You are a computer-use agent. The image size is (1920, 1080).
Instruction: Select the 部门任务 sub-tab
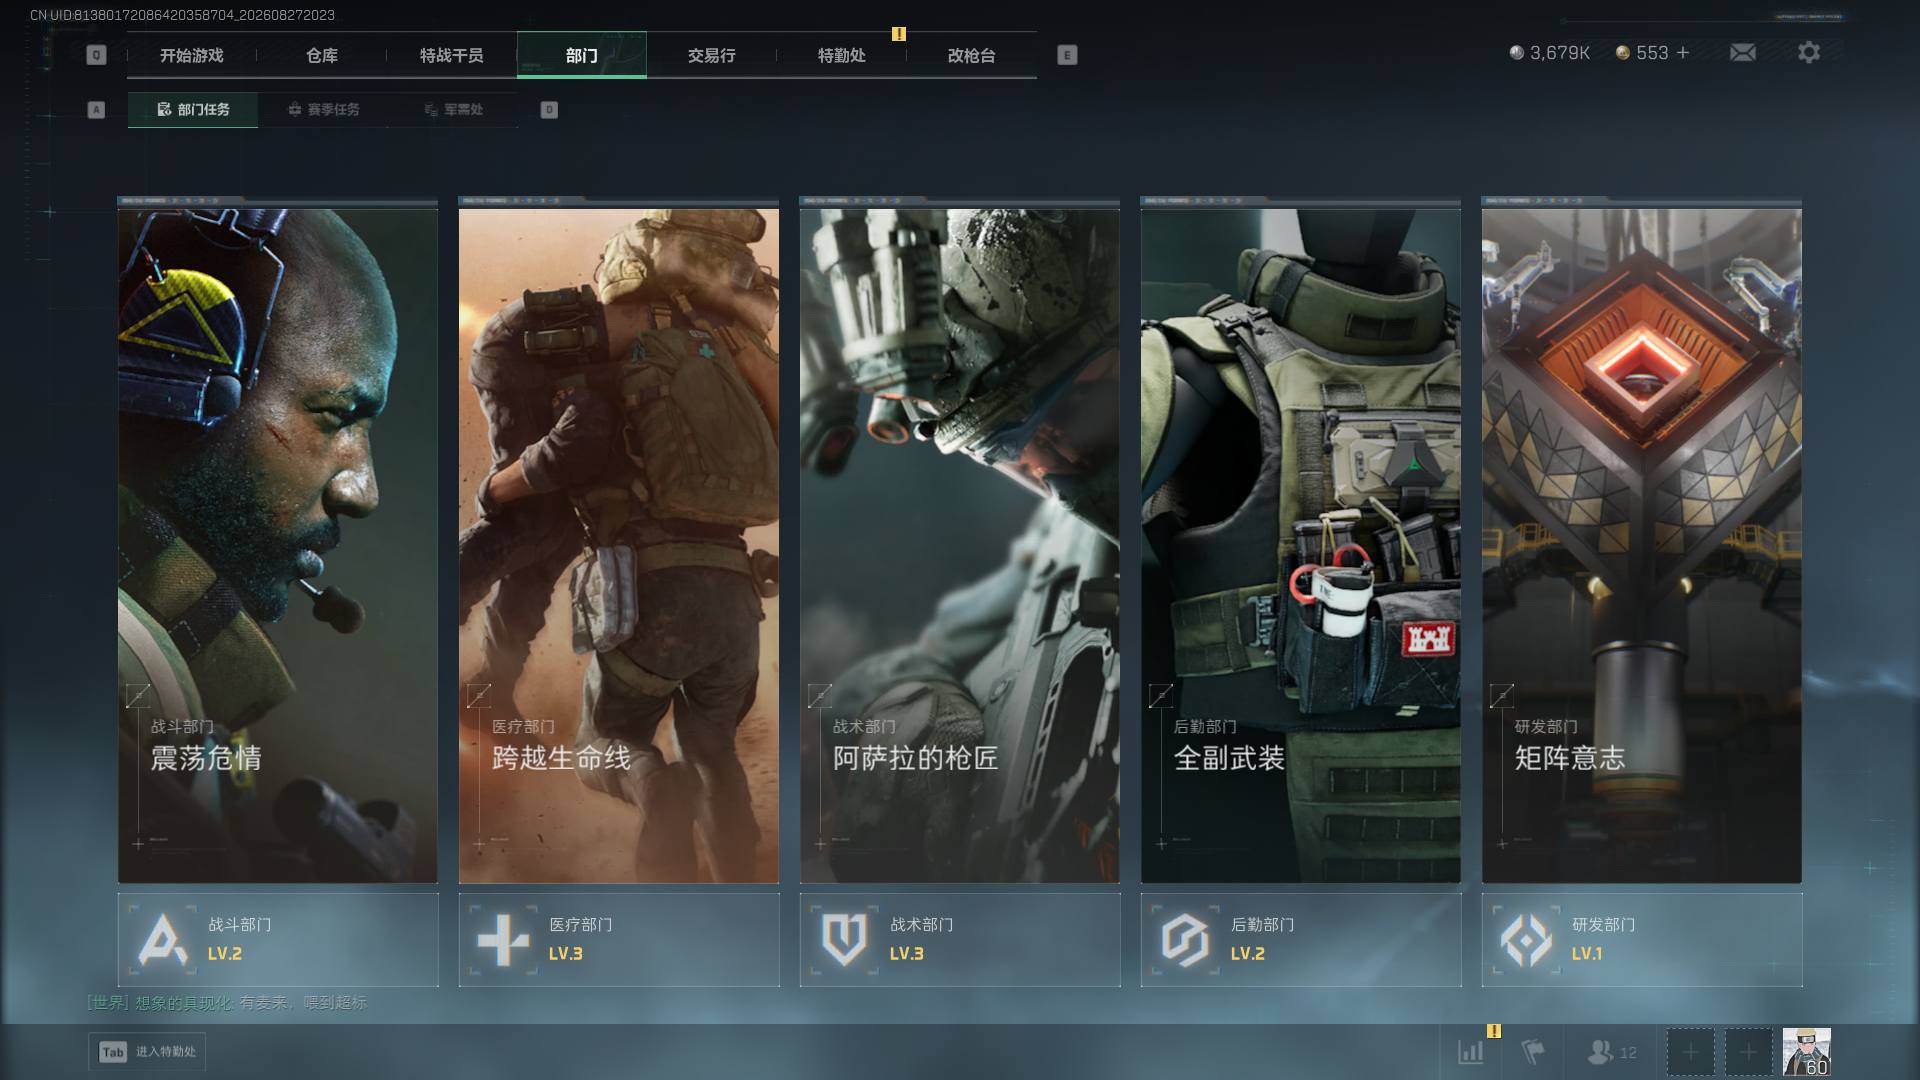(193, 110)
